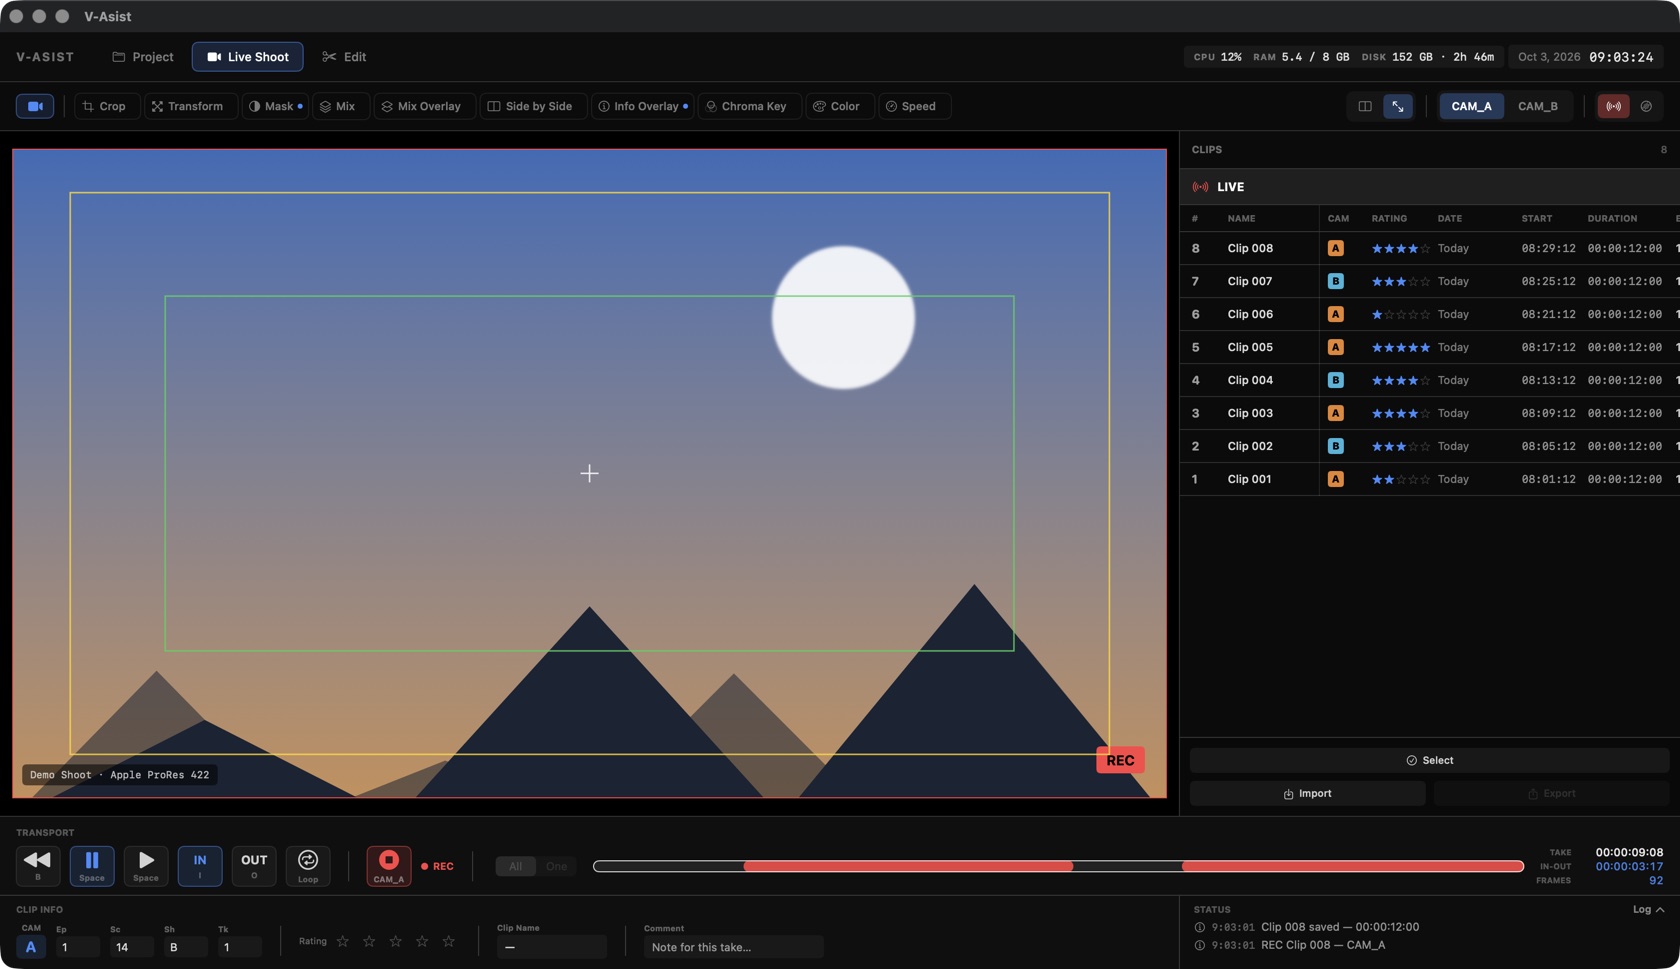Switch to CAM_A

[x=1471, y=106]
